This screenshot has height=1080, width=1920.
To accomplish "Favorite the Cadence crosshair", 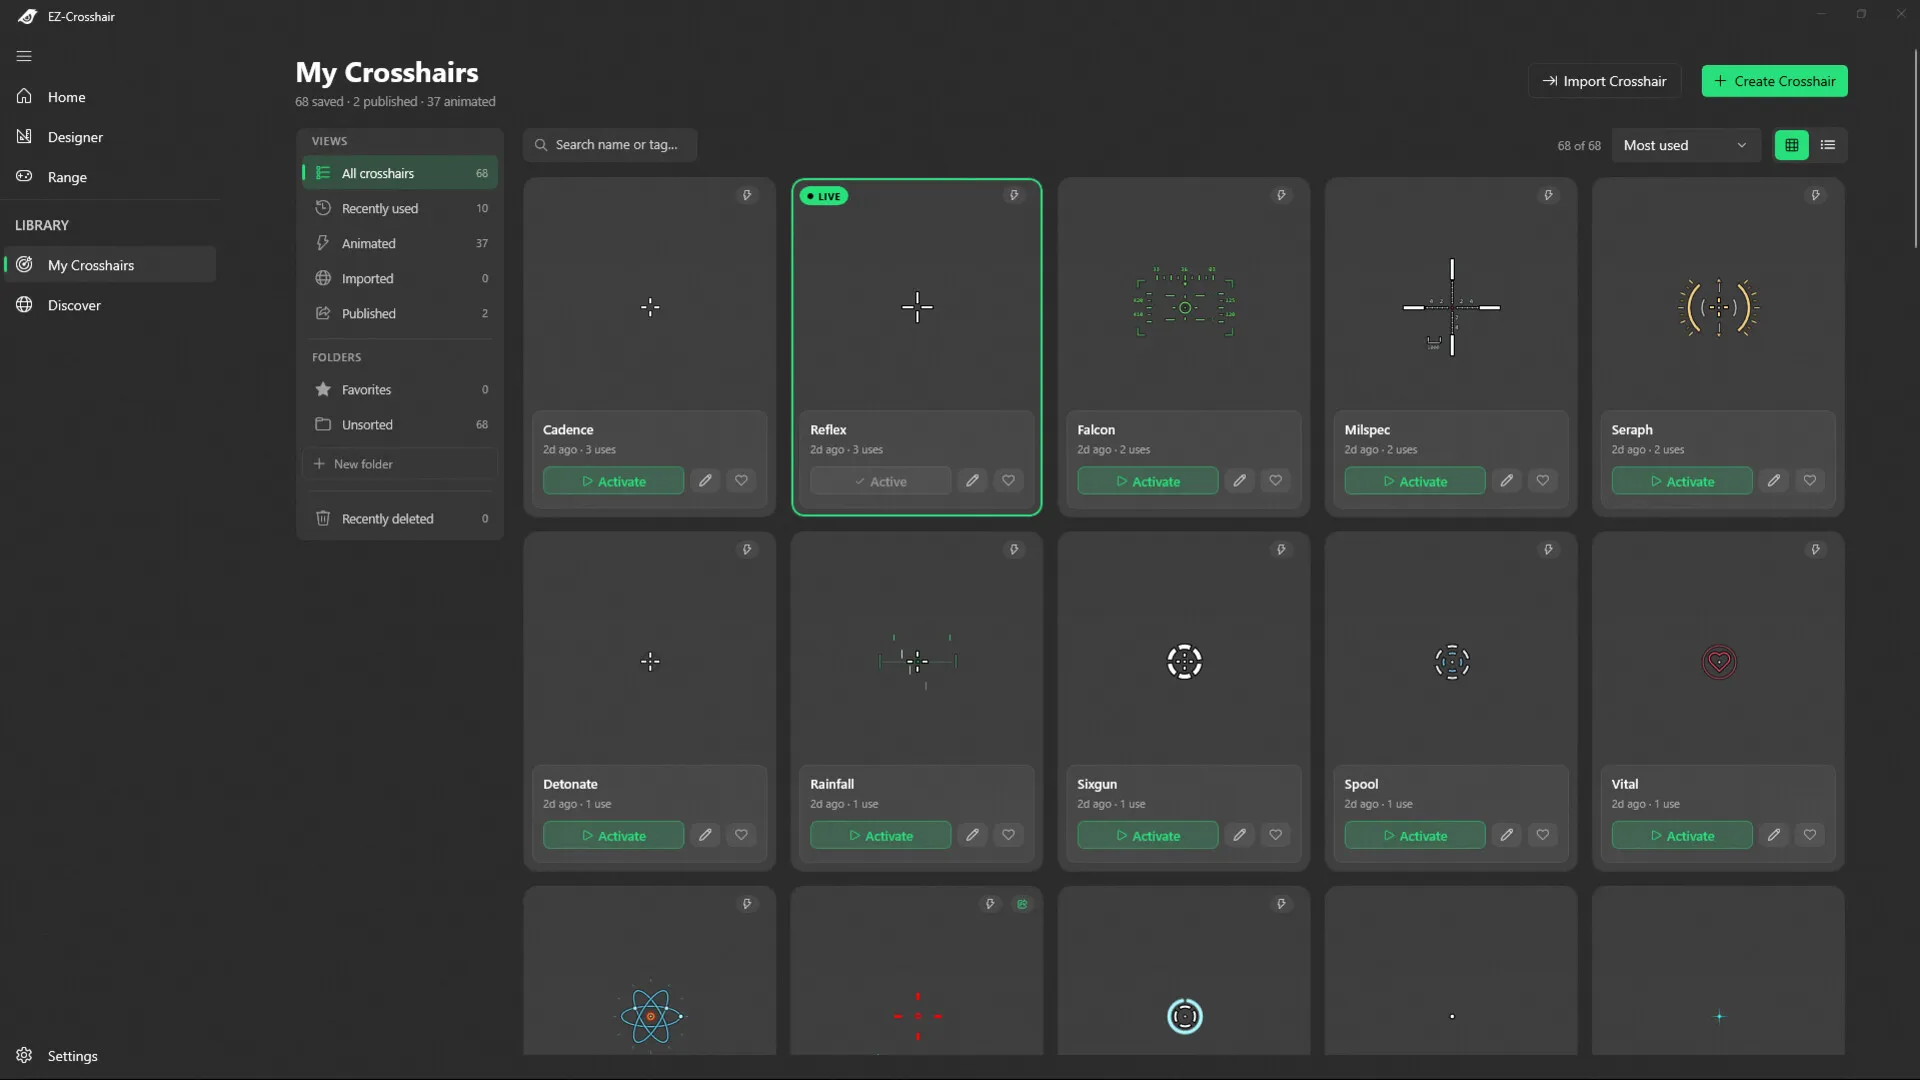I will pyautogui.click(x=741, y=481).
